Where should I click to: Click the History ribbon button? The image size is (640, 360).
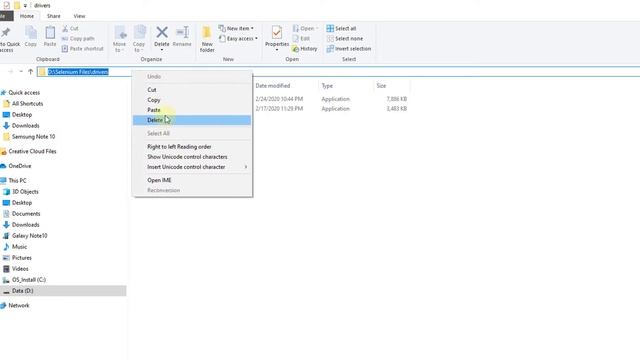[x=304, y=49]
